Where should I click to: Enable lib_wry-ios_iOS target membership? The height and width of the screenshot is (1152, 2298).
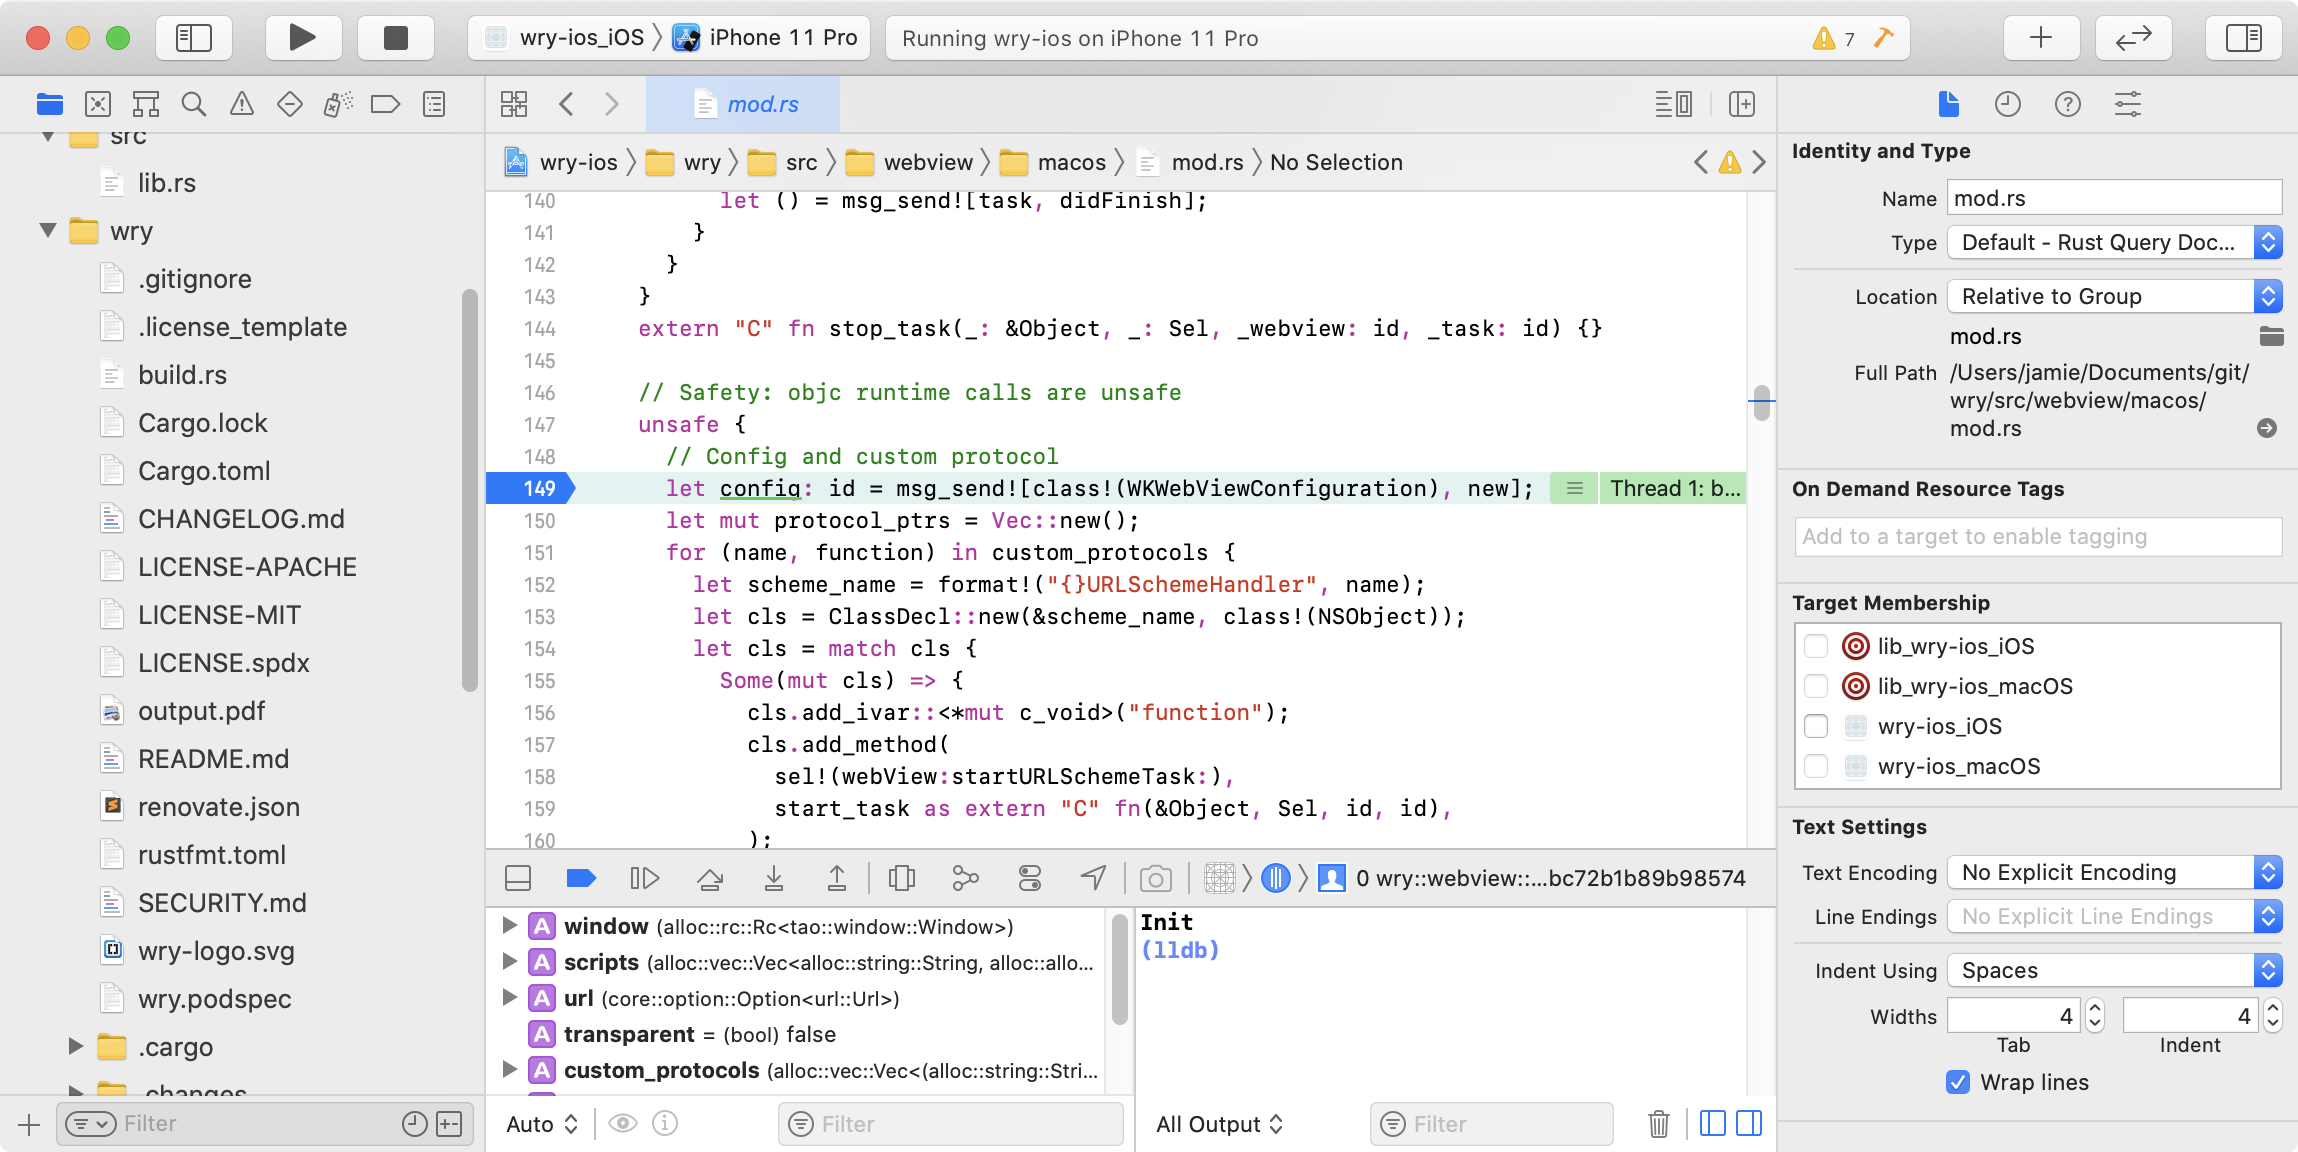[x=1816, y=646]
